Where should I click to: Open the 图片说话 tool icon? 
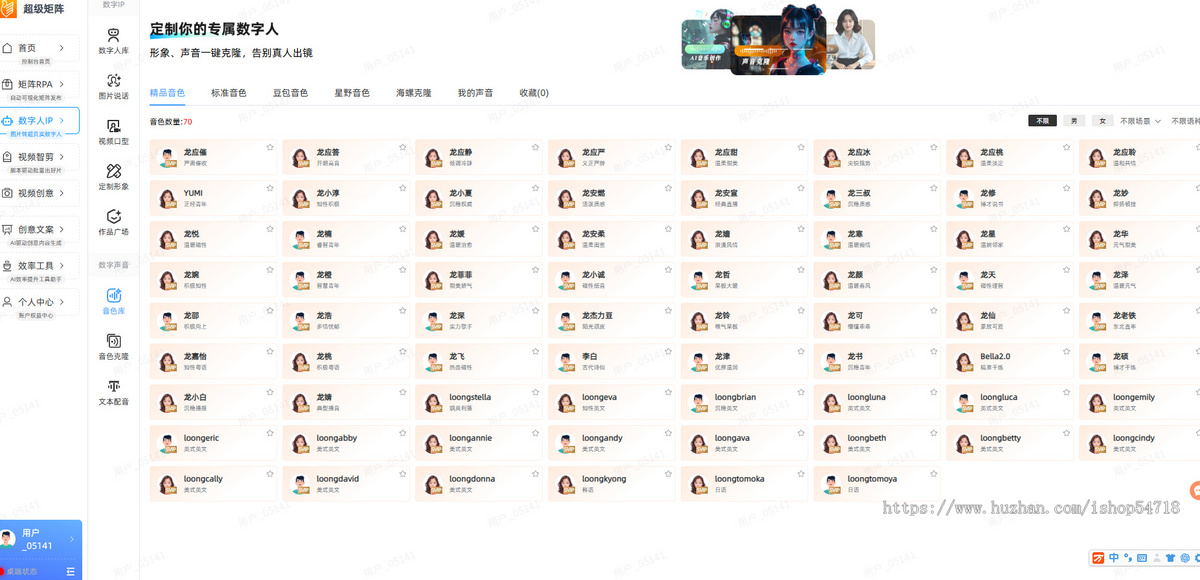click(113, 81)
